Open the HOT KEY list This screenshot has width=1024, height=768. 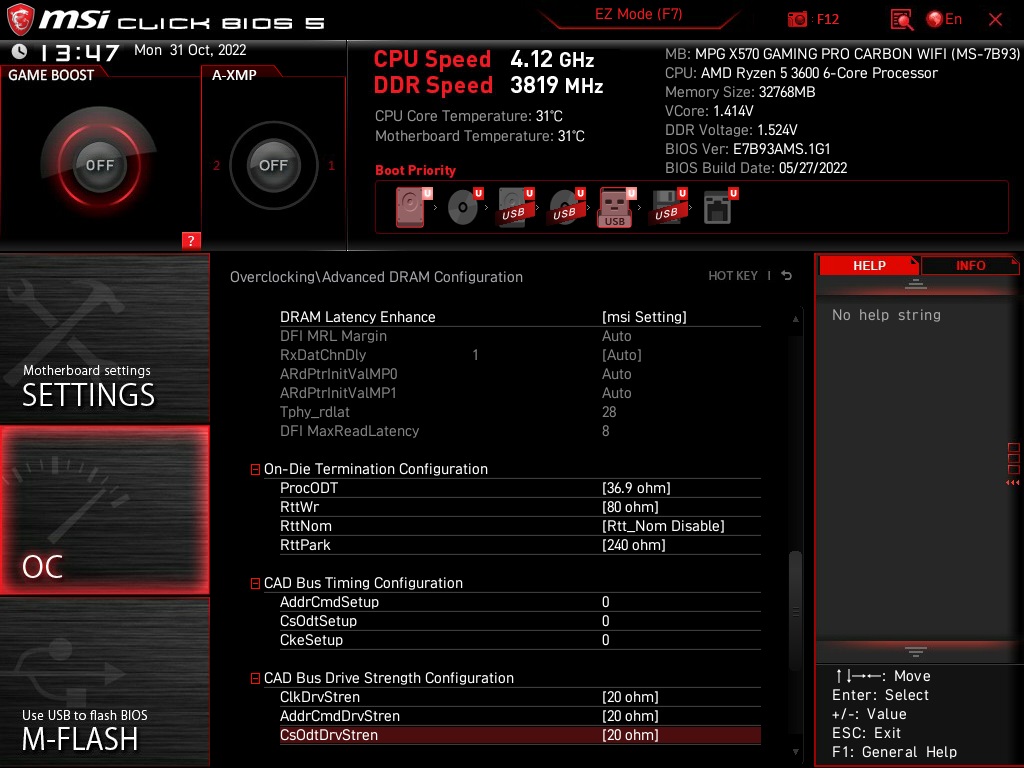point(733,276)
